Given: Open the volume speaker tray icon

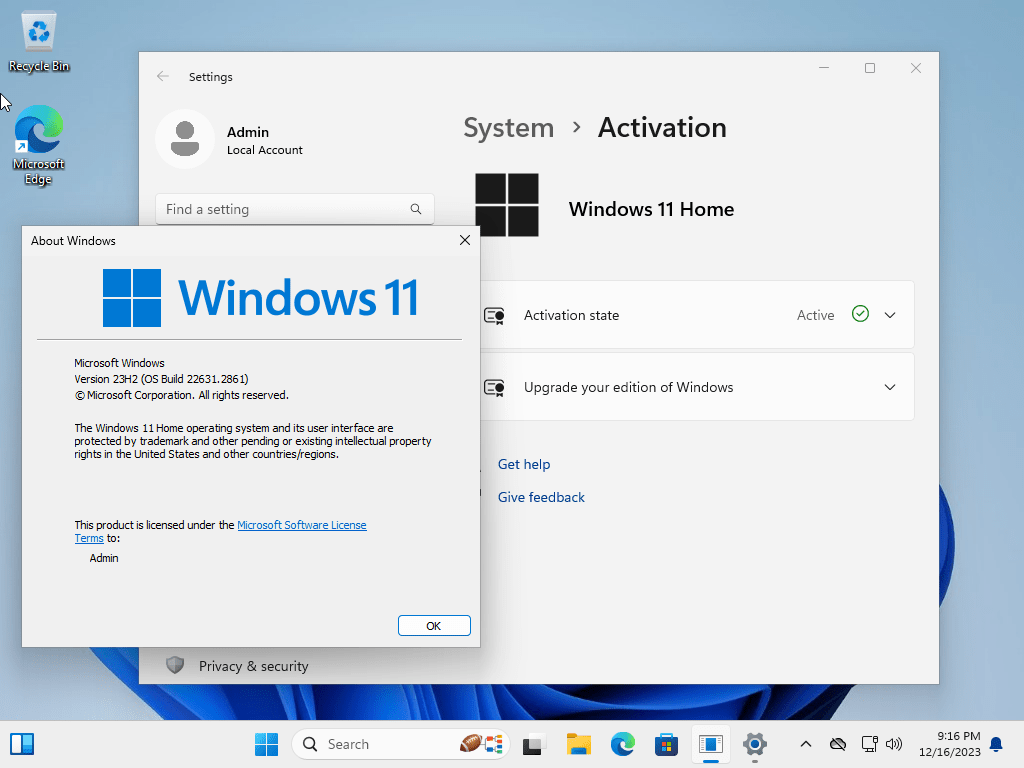Looking at the screenshot, I should pyautogui.click(x=894, y=744).
